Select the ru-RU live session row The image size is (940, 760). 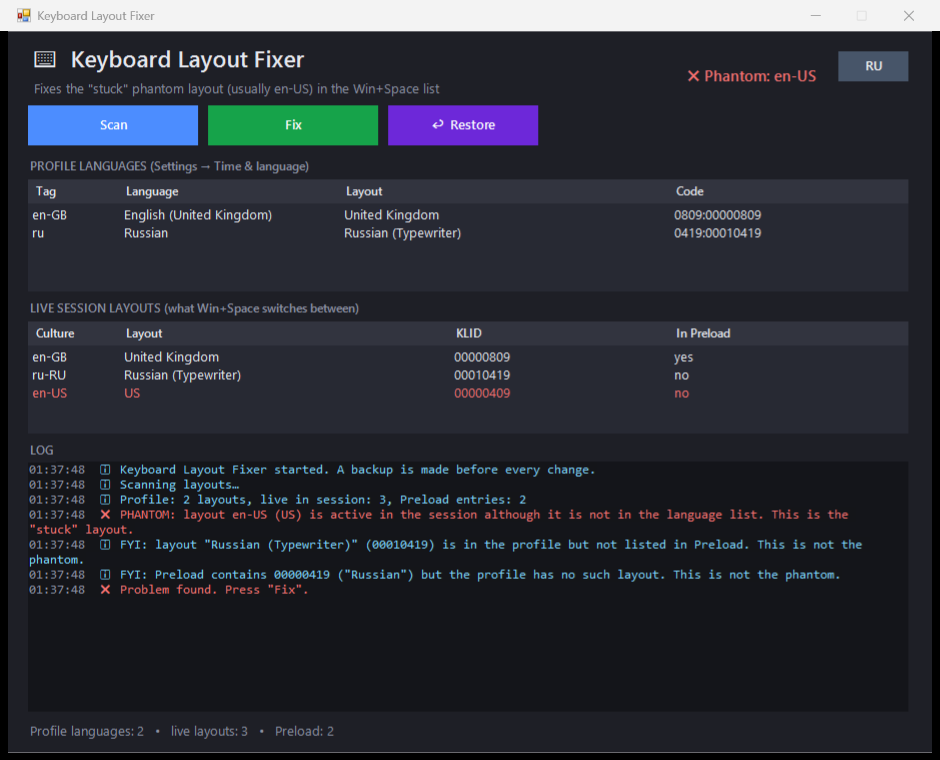coord(468,375)
